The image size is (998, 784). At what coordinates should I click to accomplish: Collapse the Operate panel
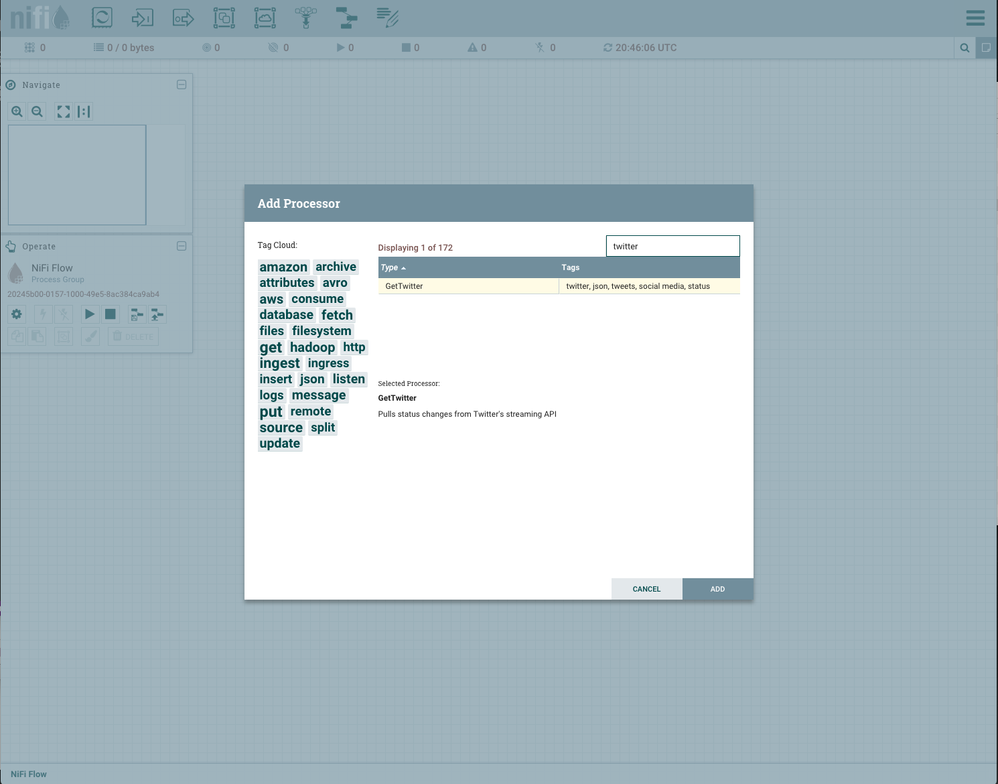[181, 246]
